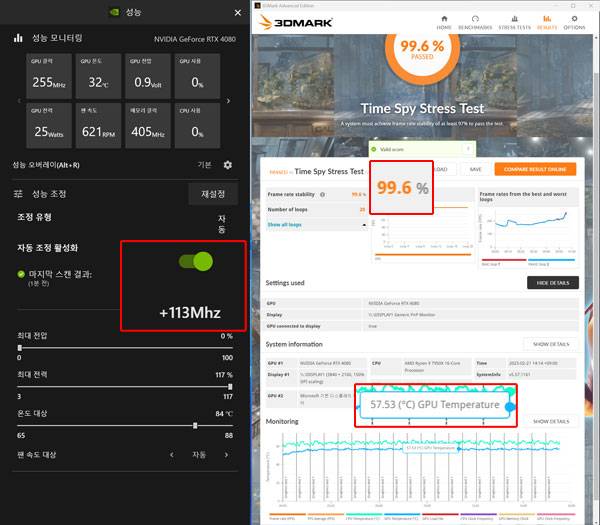
Task: Open 3DMark OPTIONS gear
Action: coord(575,23)
